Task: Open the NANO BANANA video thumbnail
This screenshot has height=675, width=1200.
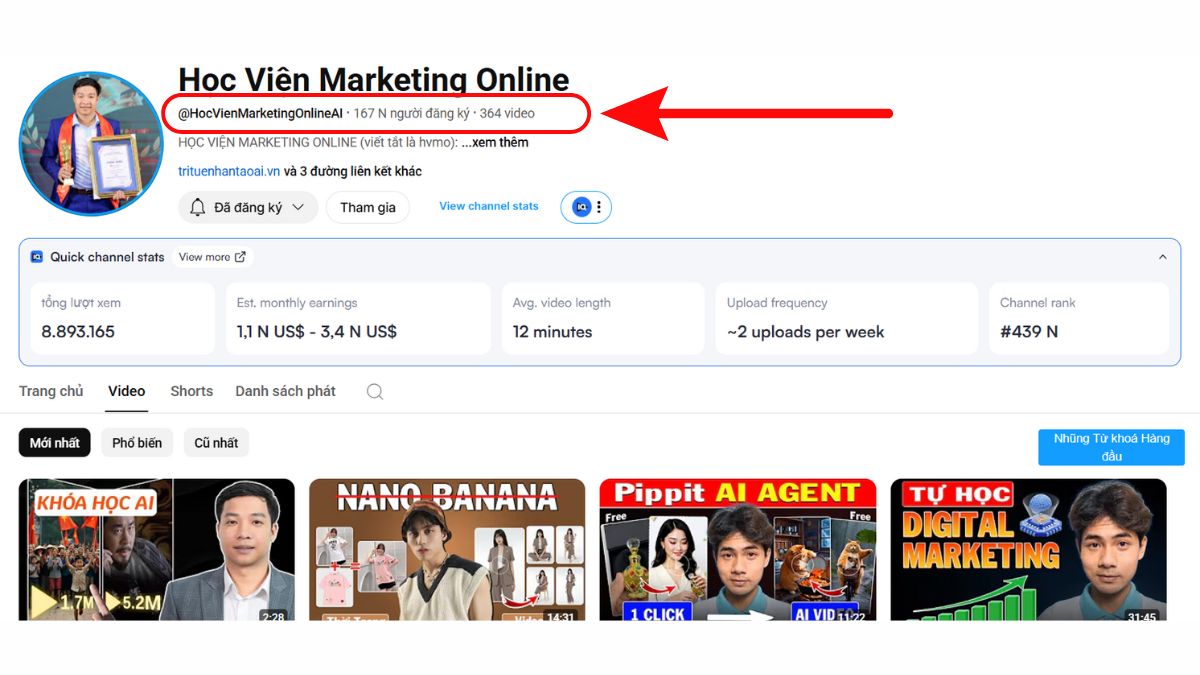Action: (x=447, y=549)
